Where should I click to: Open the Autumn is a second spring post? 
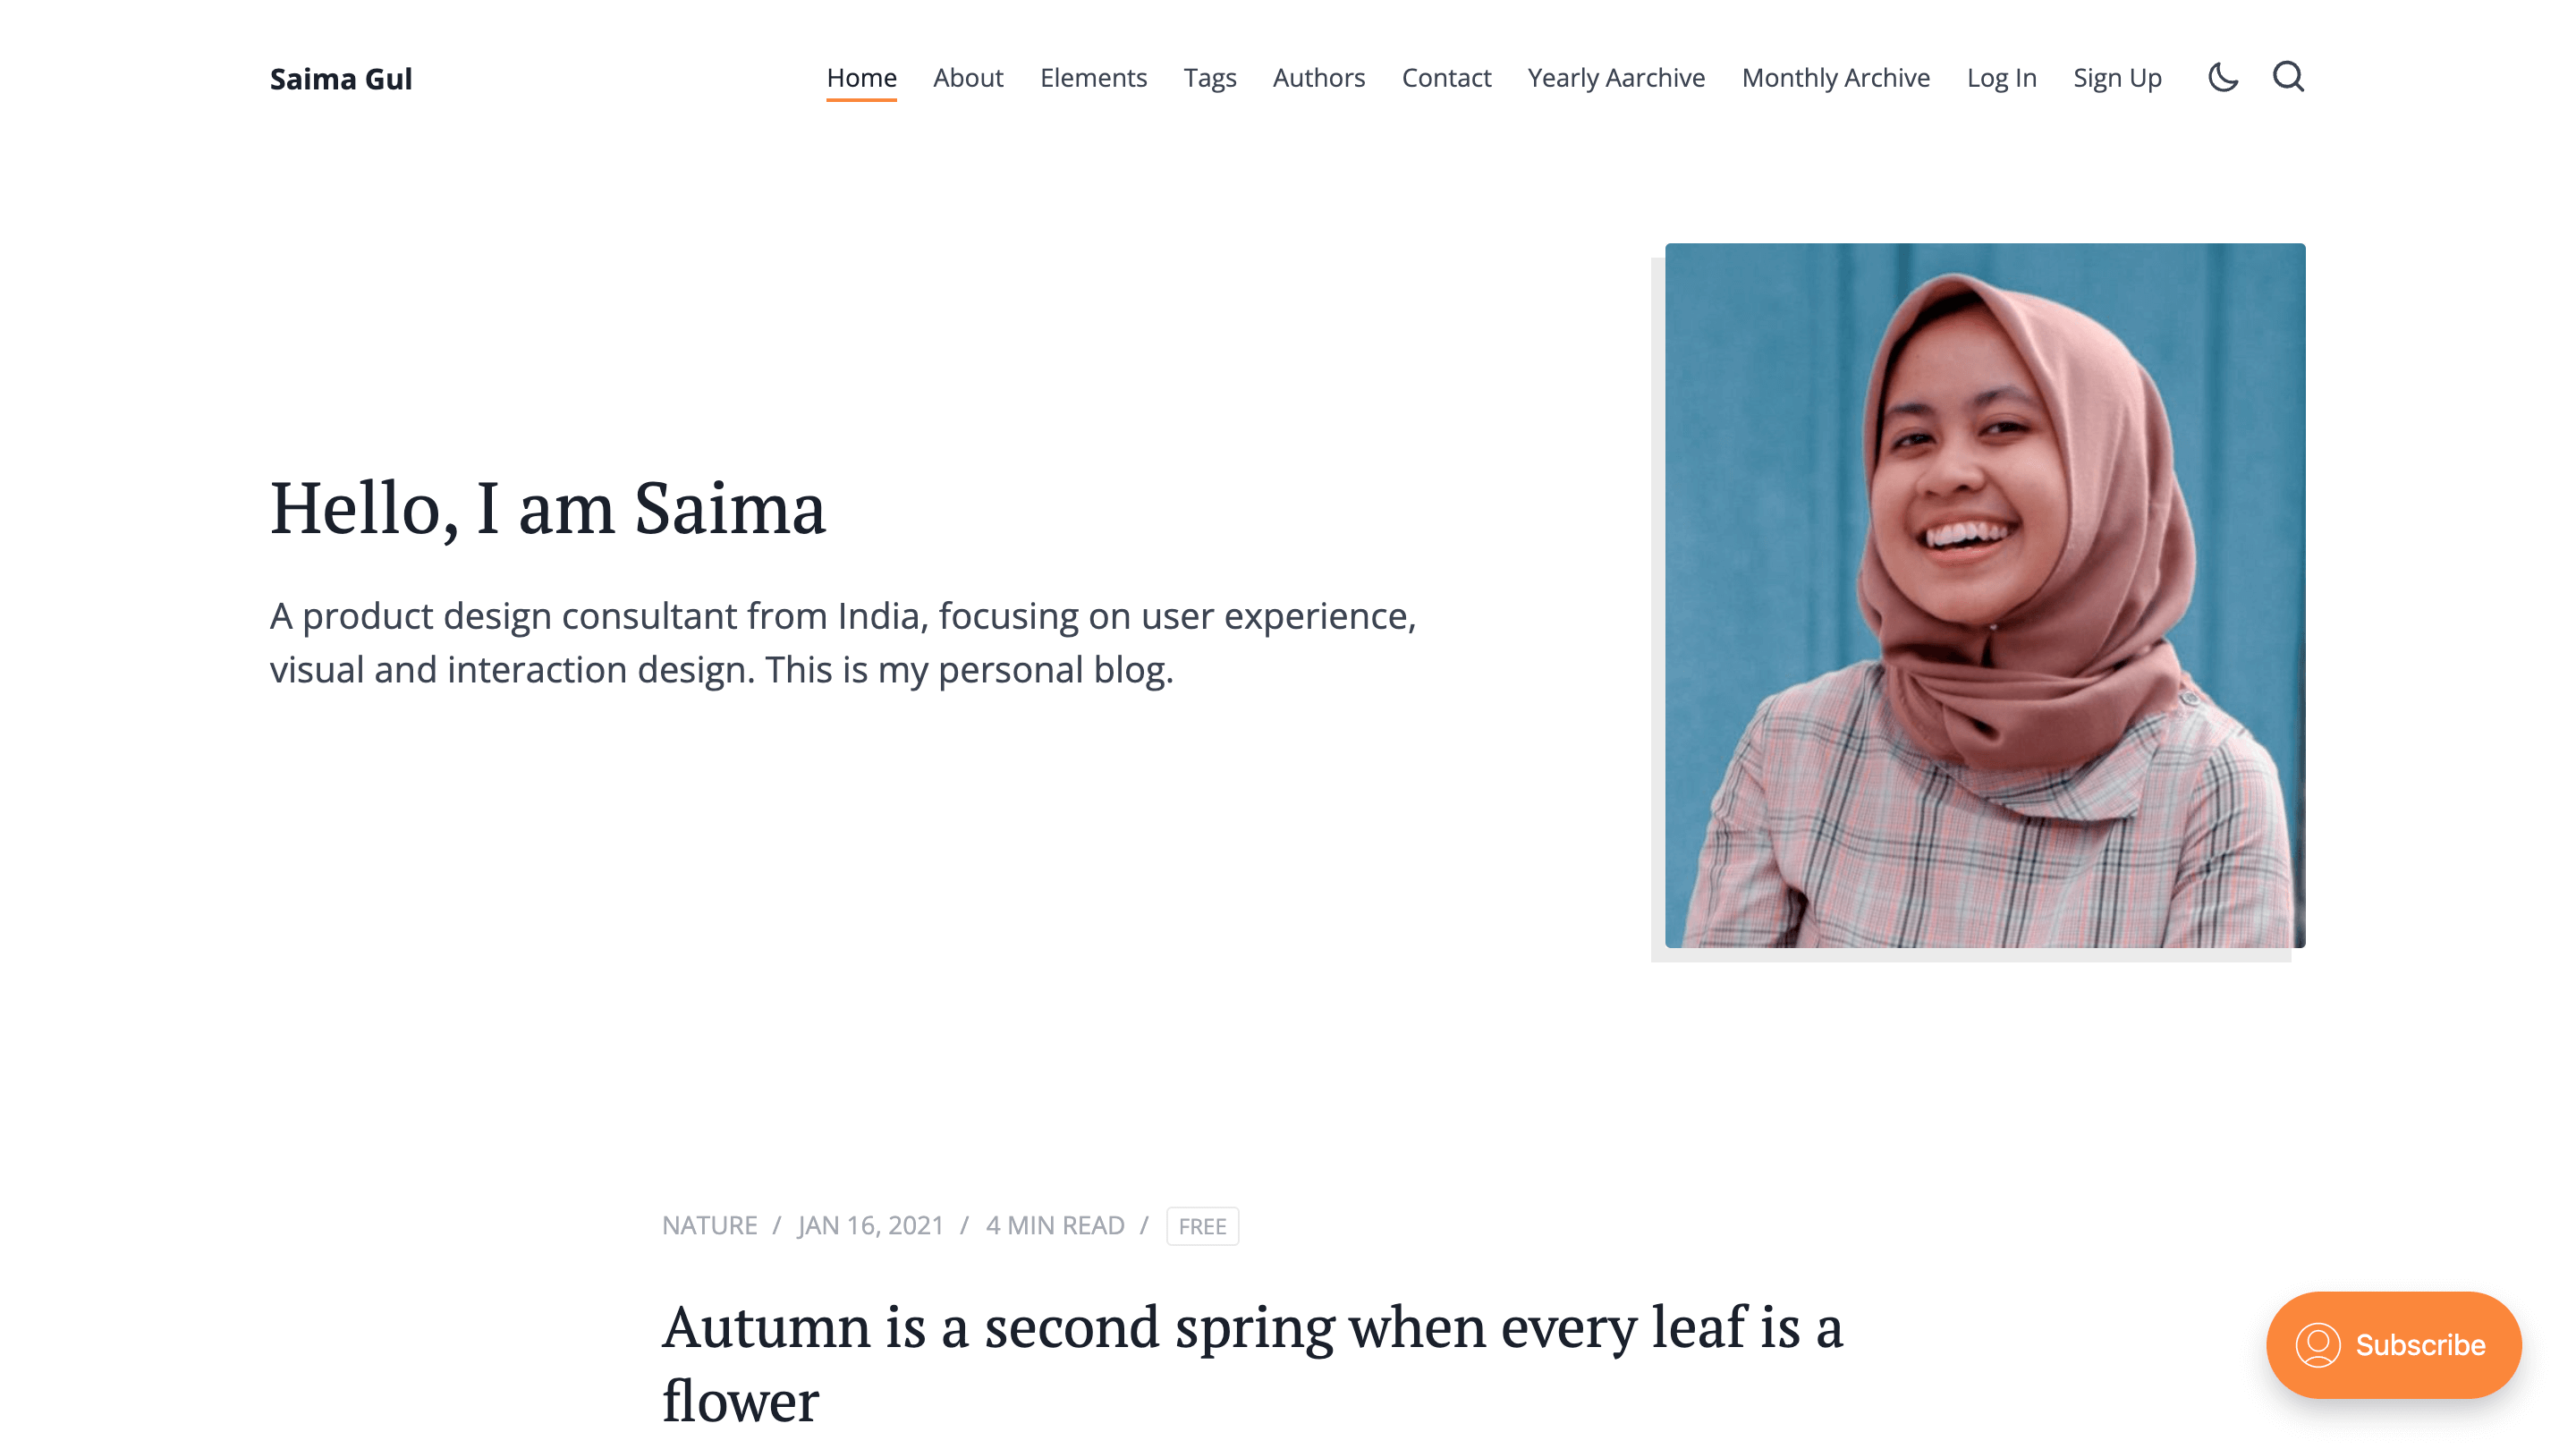(x=1252, y=1363)
